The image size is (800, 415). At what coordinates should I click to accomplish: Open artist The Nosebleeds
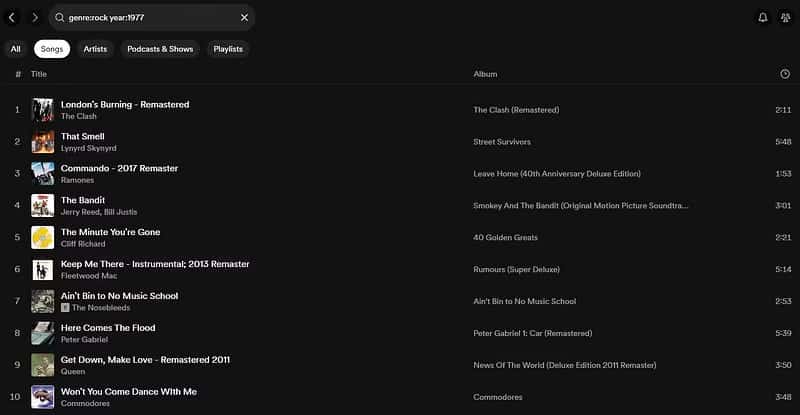101,308
